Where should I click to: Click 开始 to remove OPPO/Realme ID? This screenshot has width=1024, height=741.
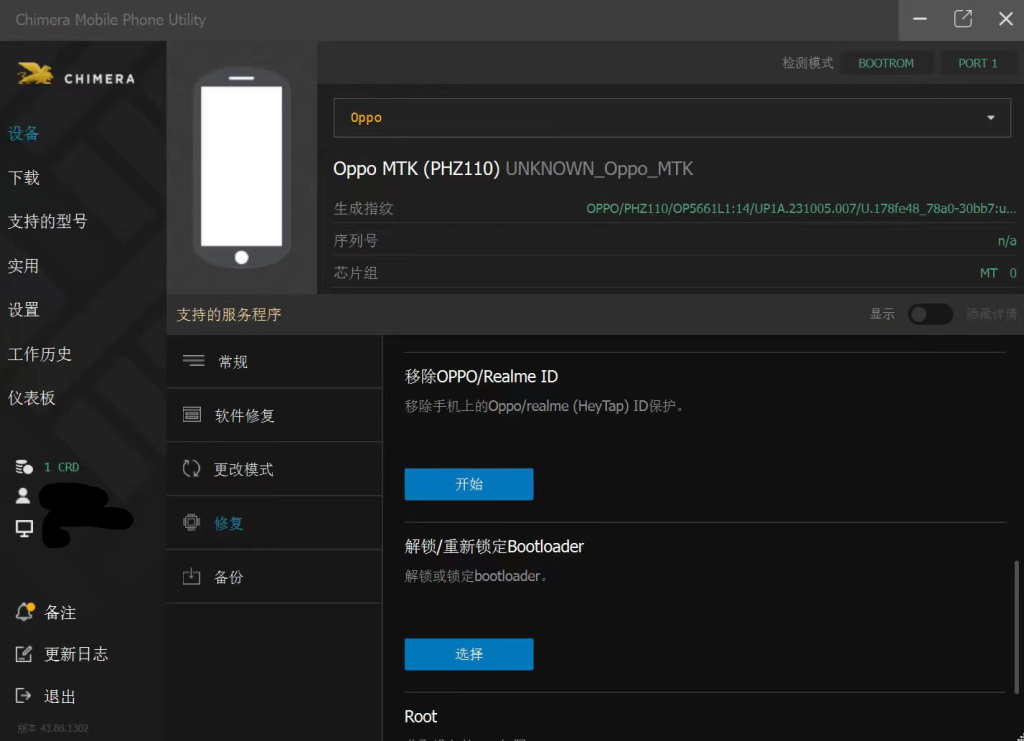pos(469,484)
